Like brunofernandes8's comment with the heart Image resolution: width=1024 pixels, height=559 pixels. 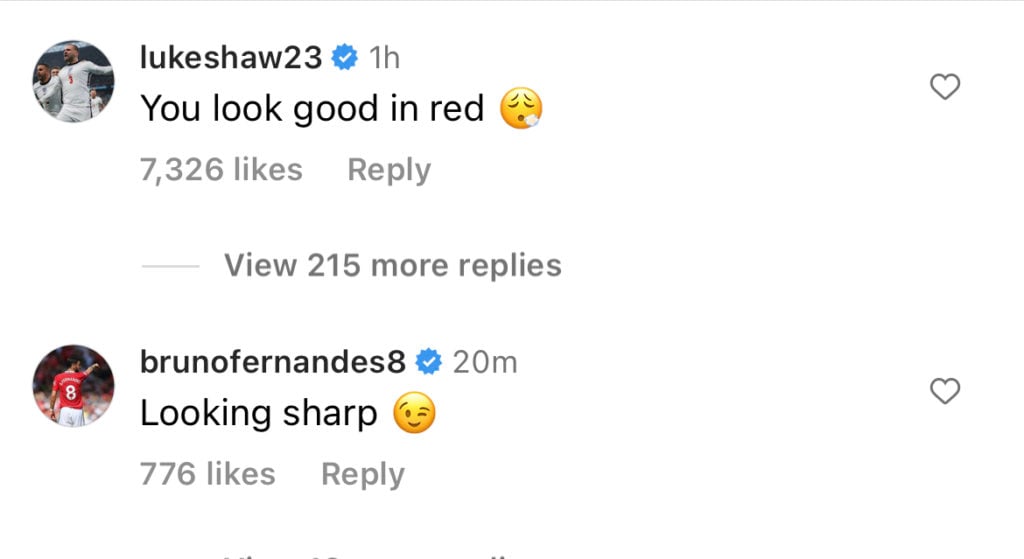coord(945,391)
